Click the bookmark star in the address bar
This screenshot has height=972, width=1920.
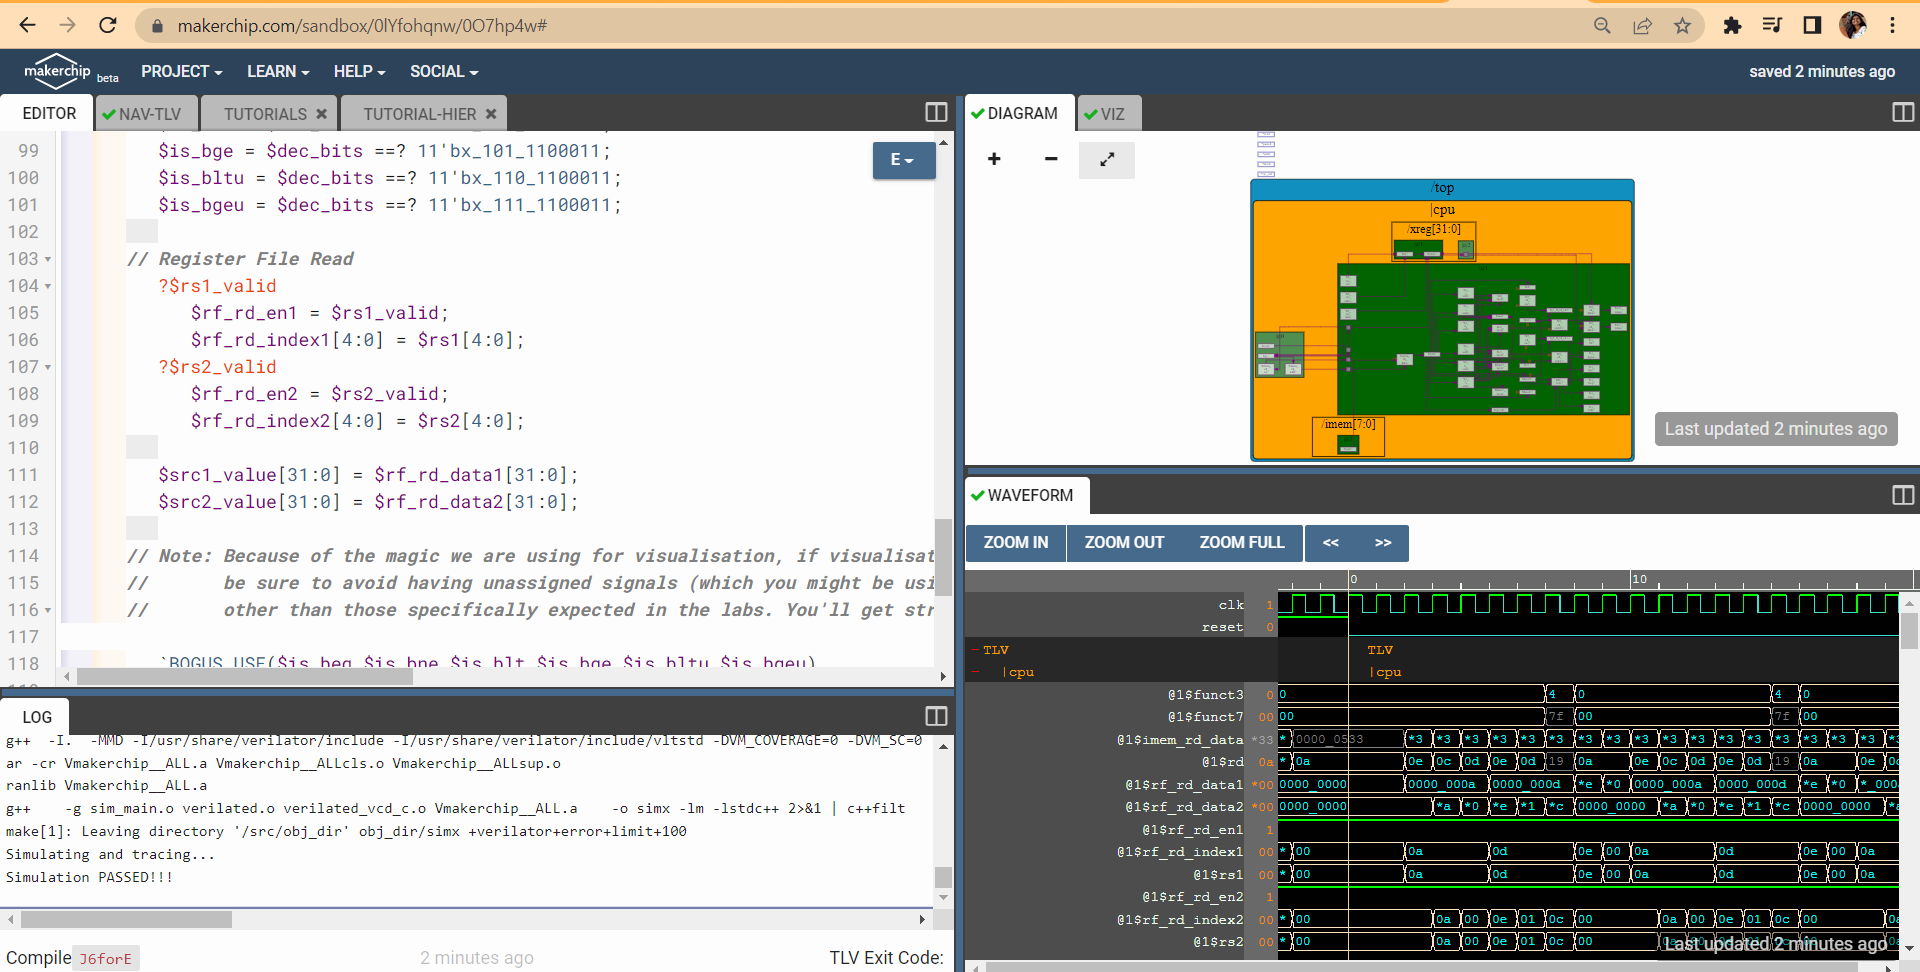point(1683,25)
